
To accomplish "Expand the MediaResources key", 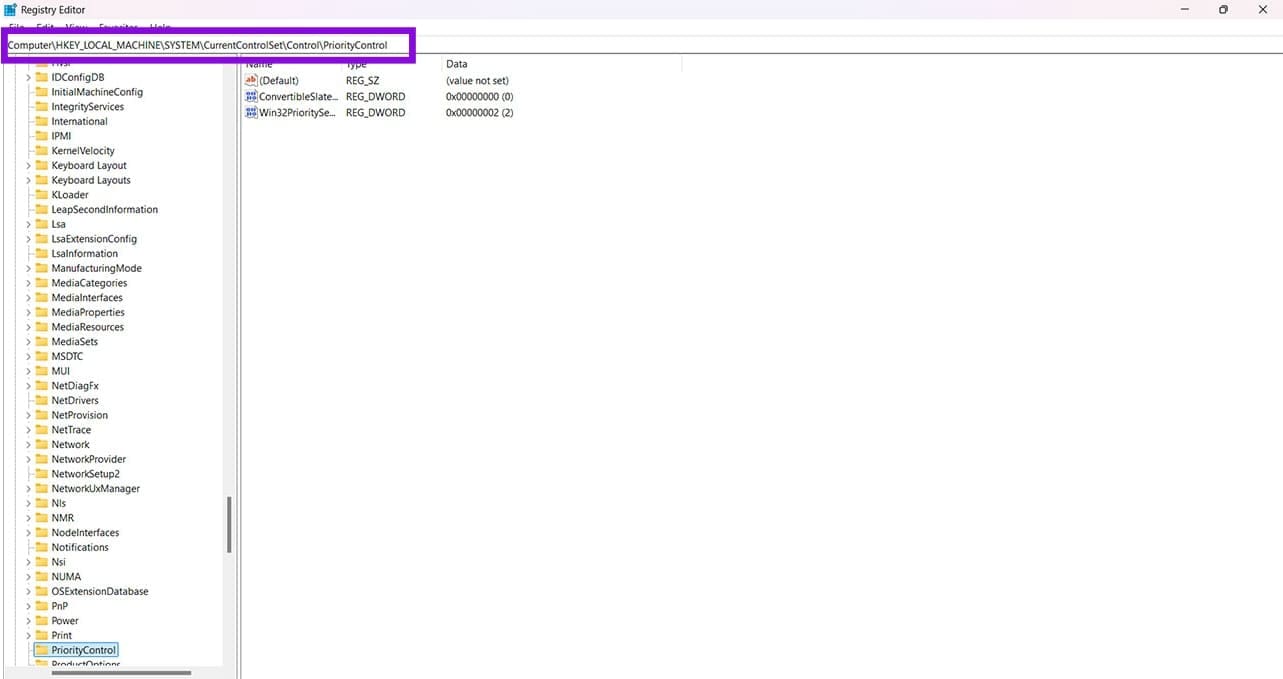I will 29,327.
